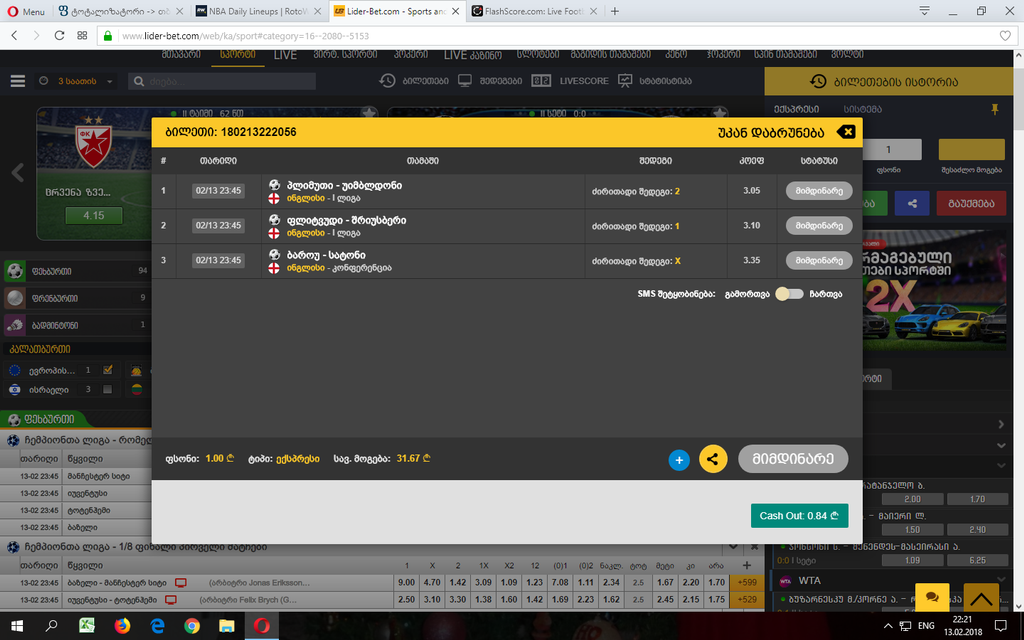This screenshot has height=640, width=1024.
Task: Click the red გაუქმება cancel button
Action: 970,203
